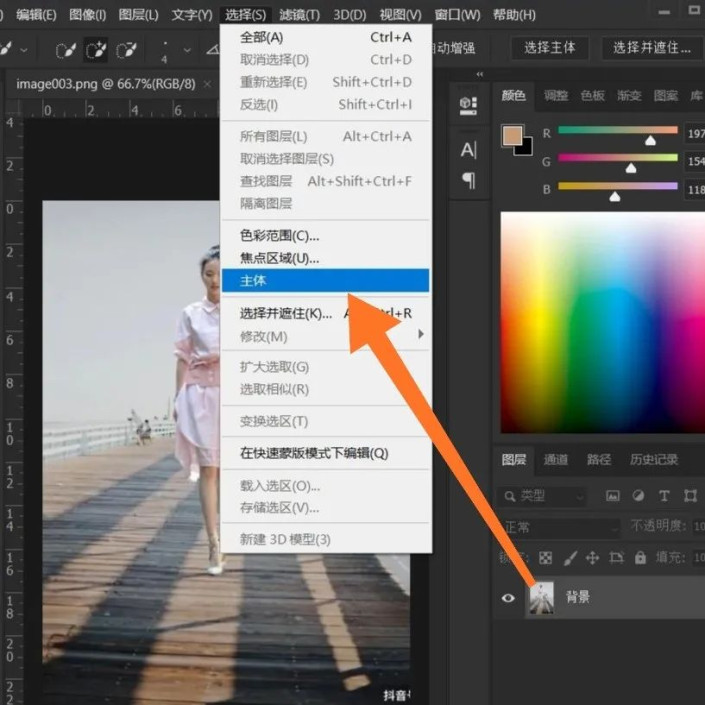Filter layers by shape layer icon
Viewport: 705px width, 705px height.
tap(690, 496)
